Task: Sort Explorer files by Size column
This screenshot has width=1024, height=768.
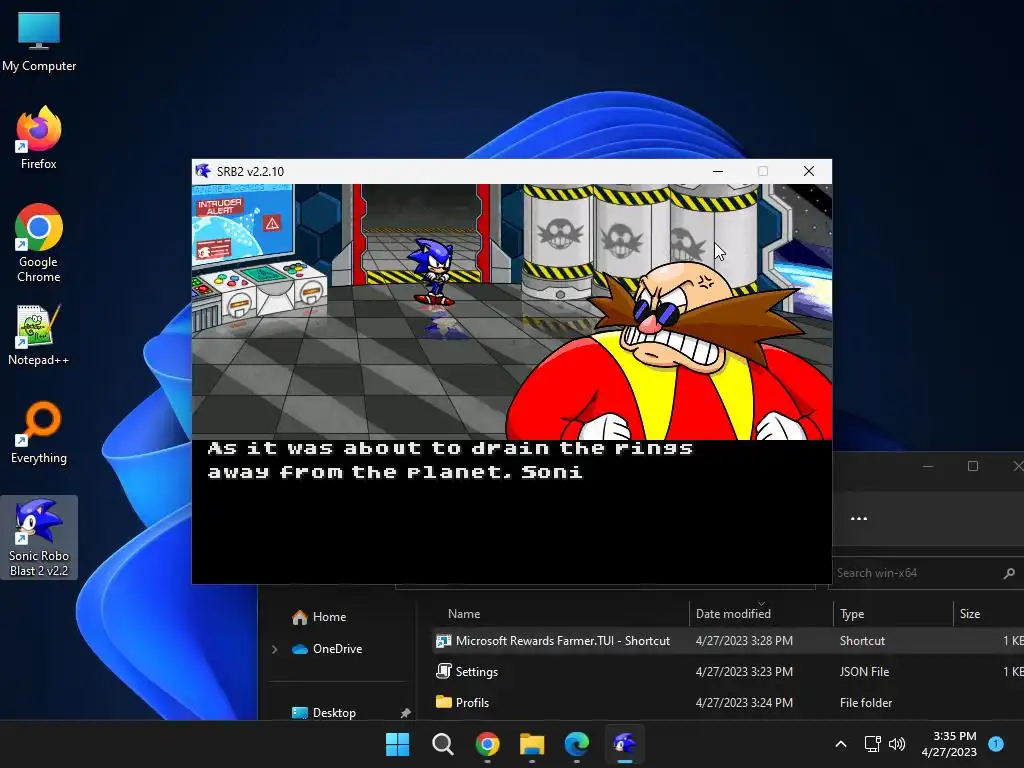Action: coord(970,614)
